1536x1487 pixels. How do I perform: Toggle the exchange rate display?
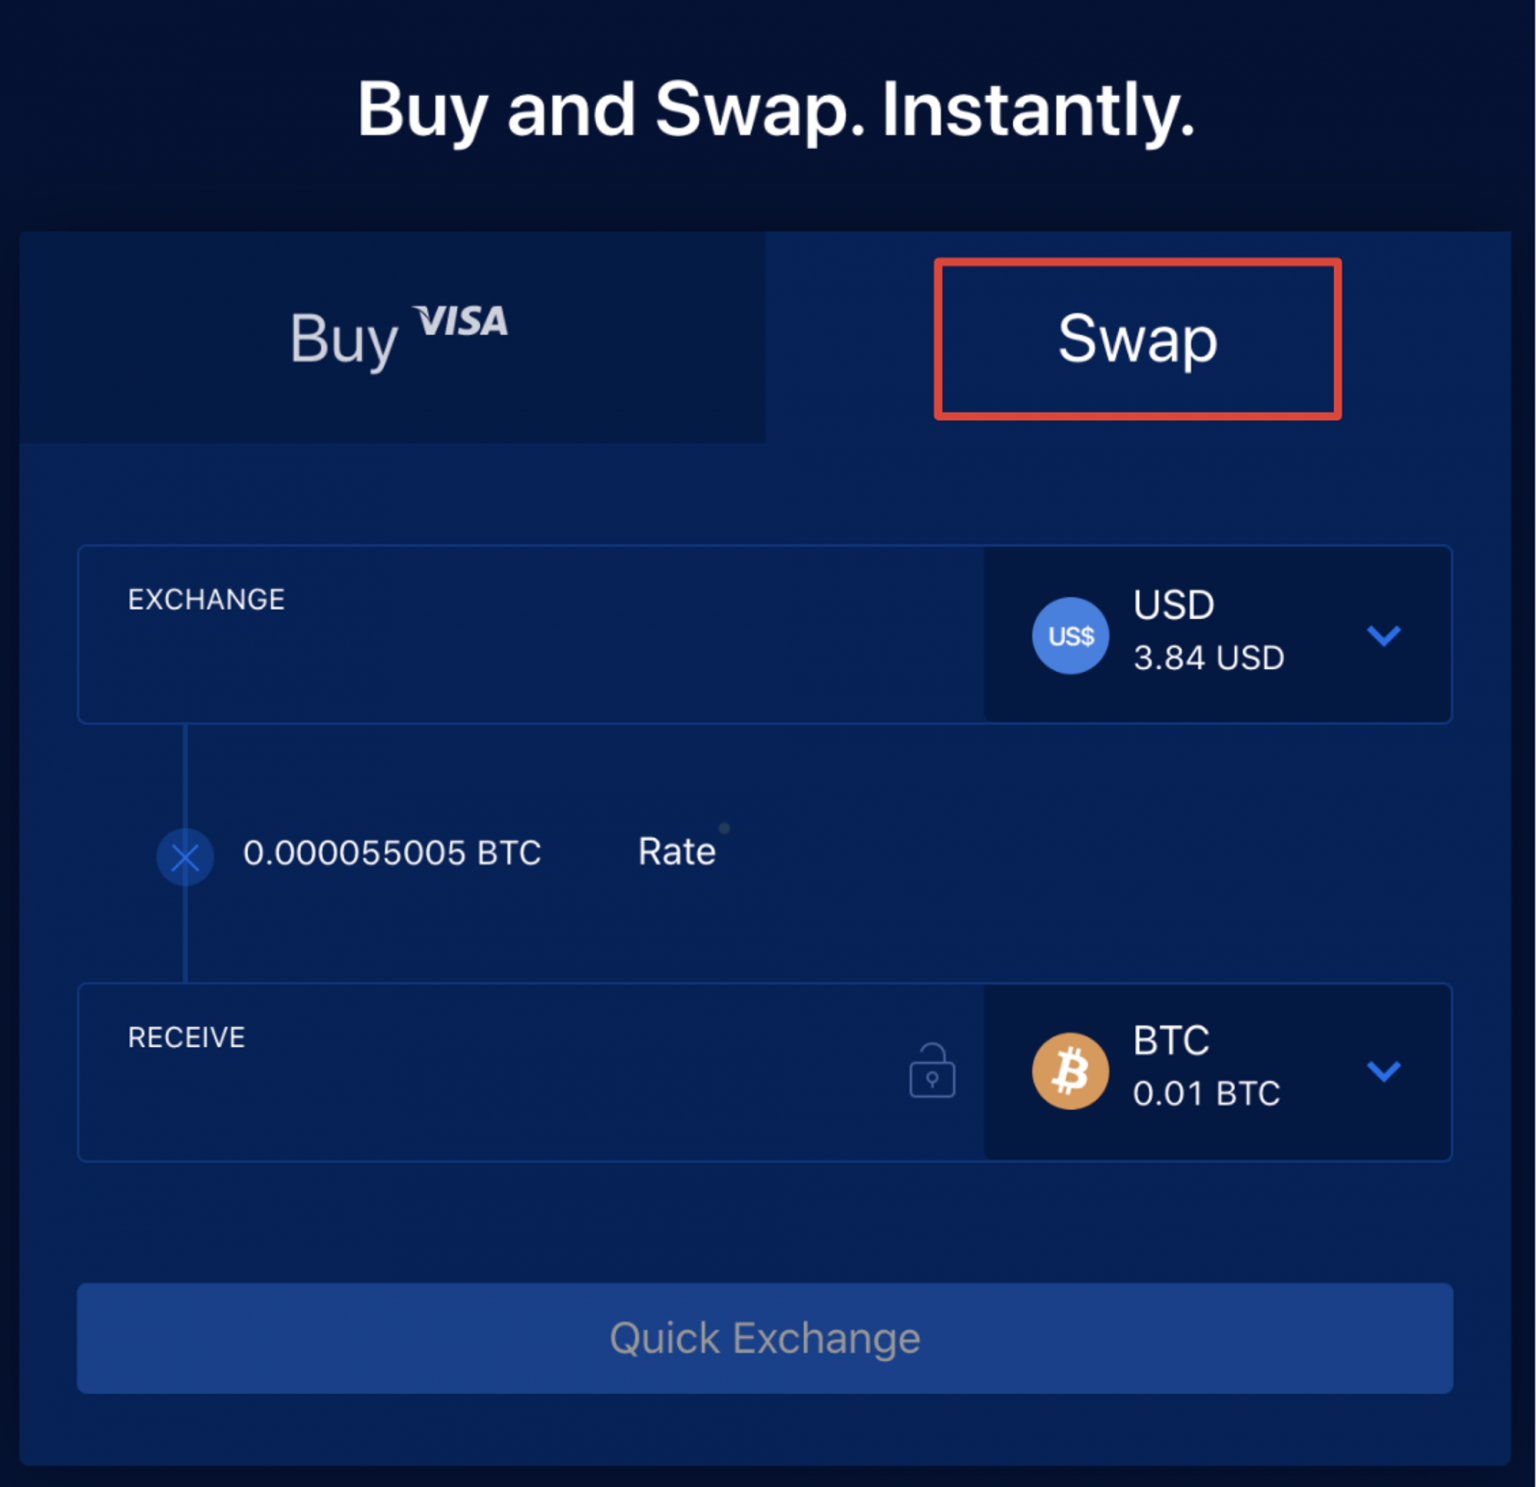point(677,851)
